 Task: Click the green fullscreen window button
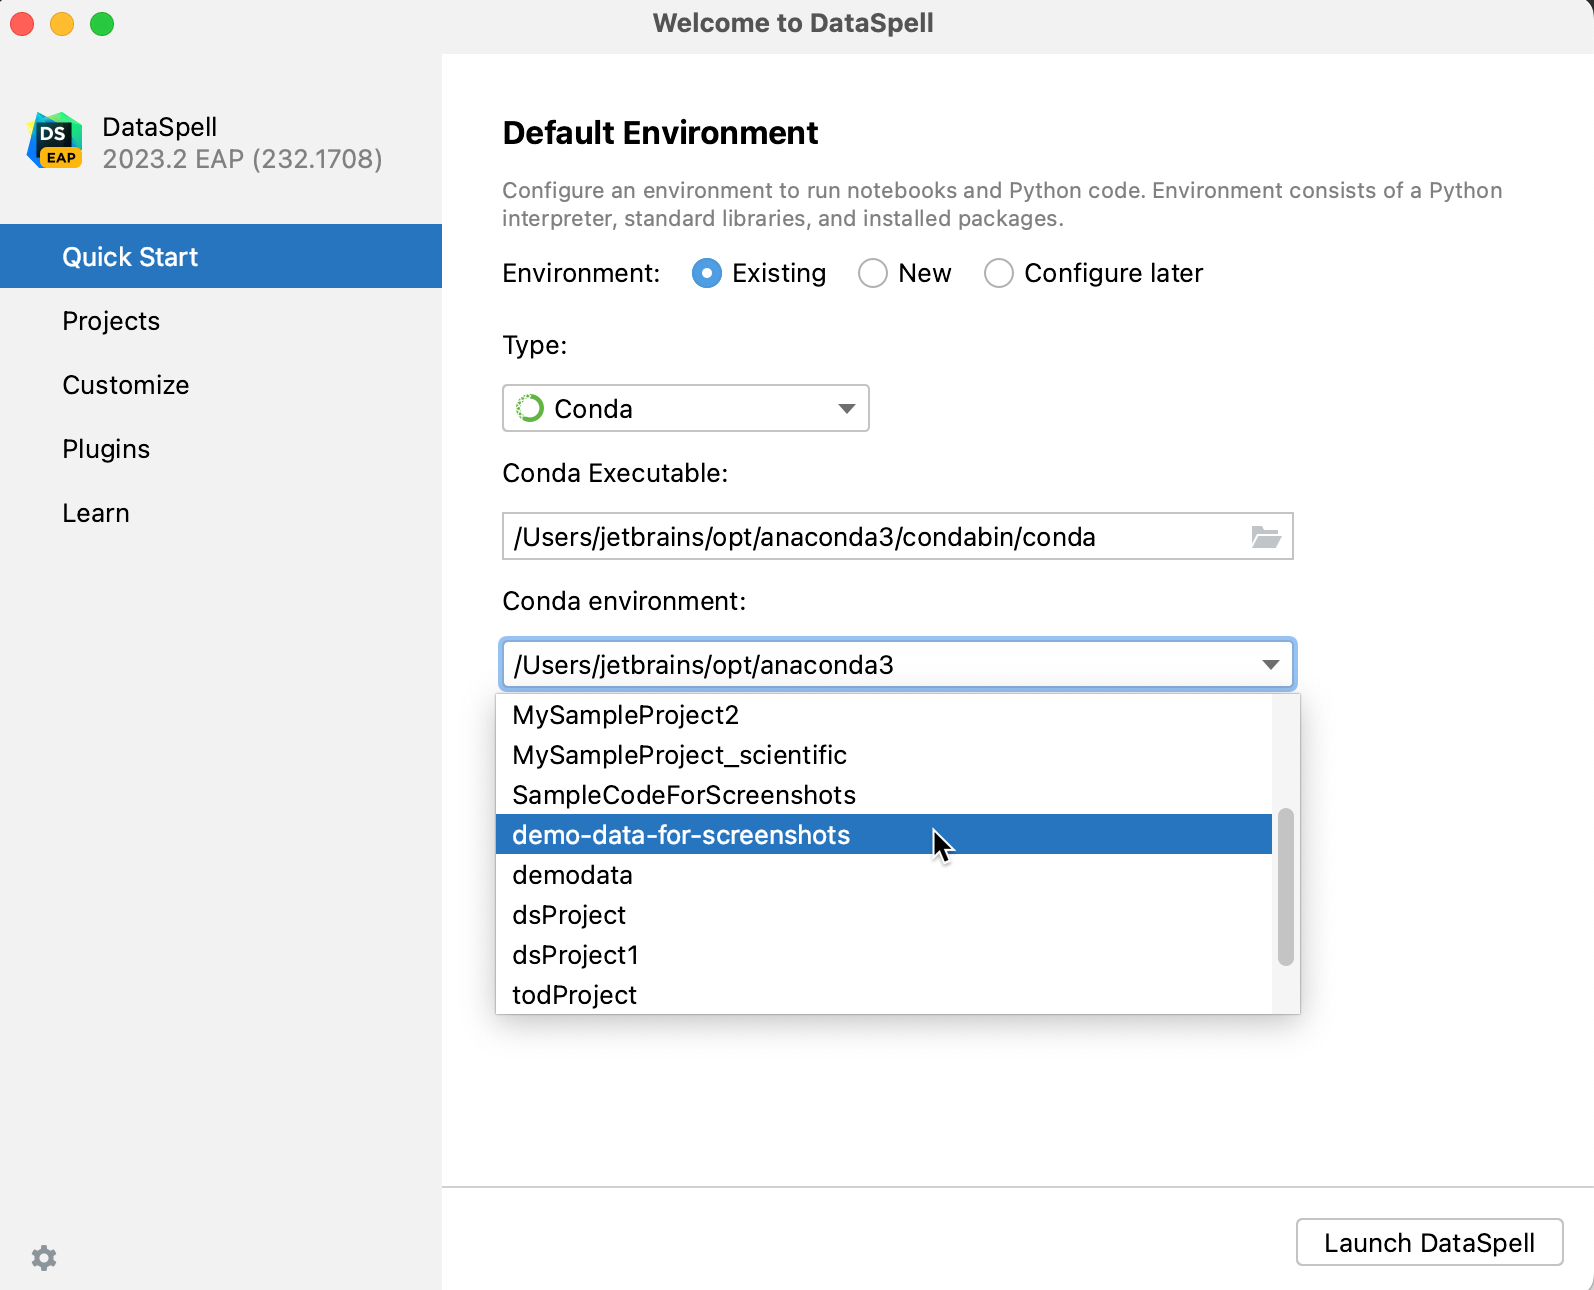(102, 24)
